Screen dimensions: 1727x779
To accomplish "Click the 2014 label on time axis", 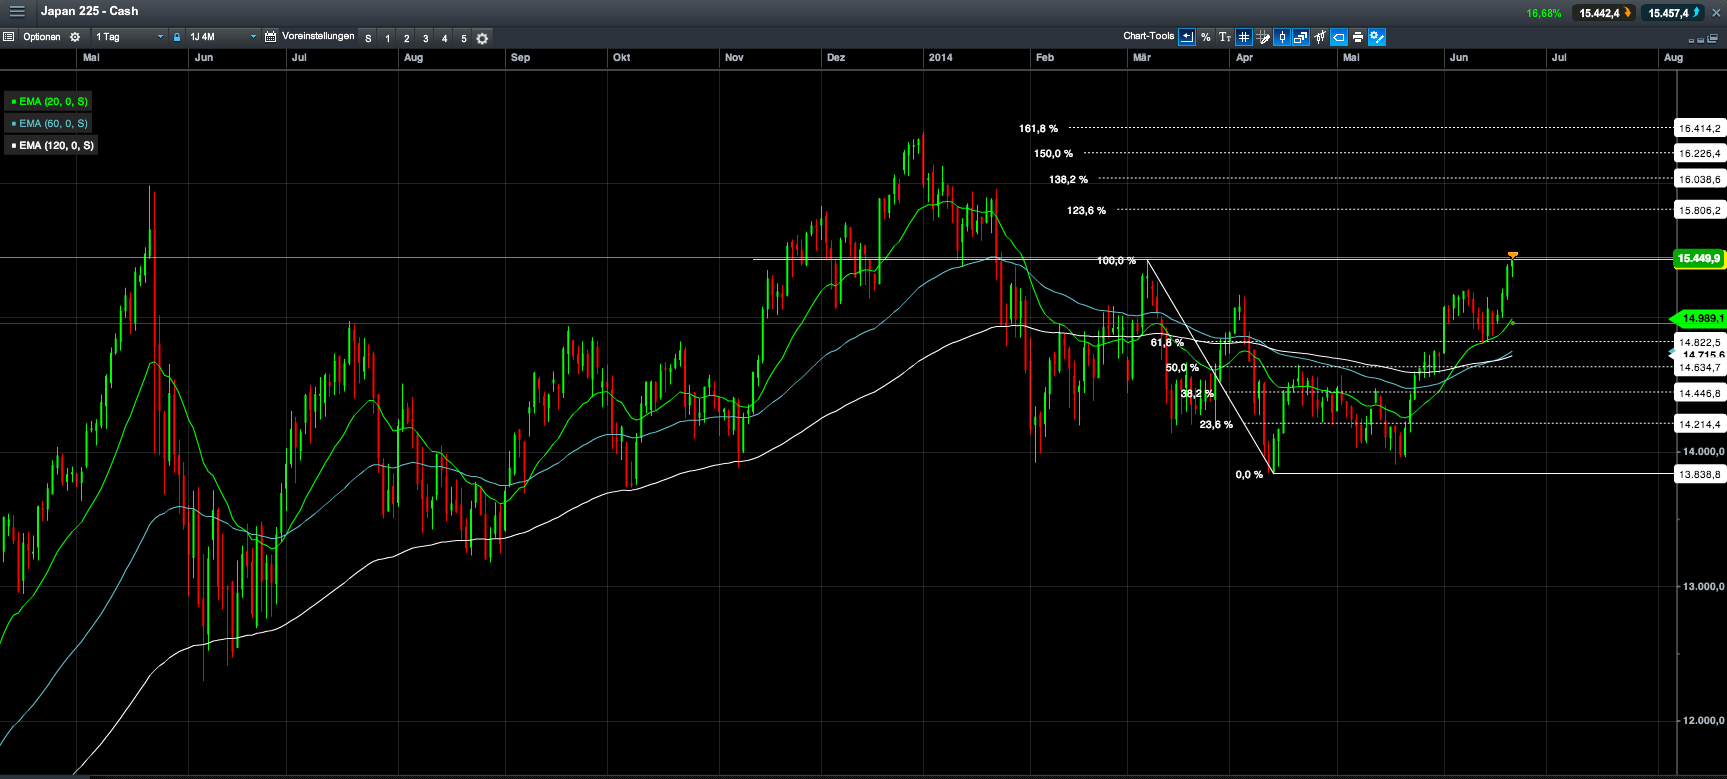I will coord(940,57).
